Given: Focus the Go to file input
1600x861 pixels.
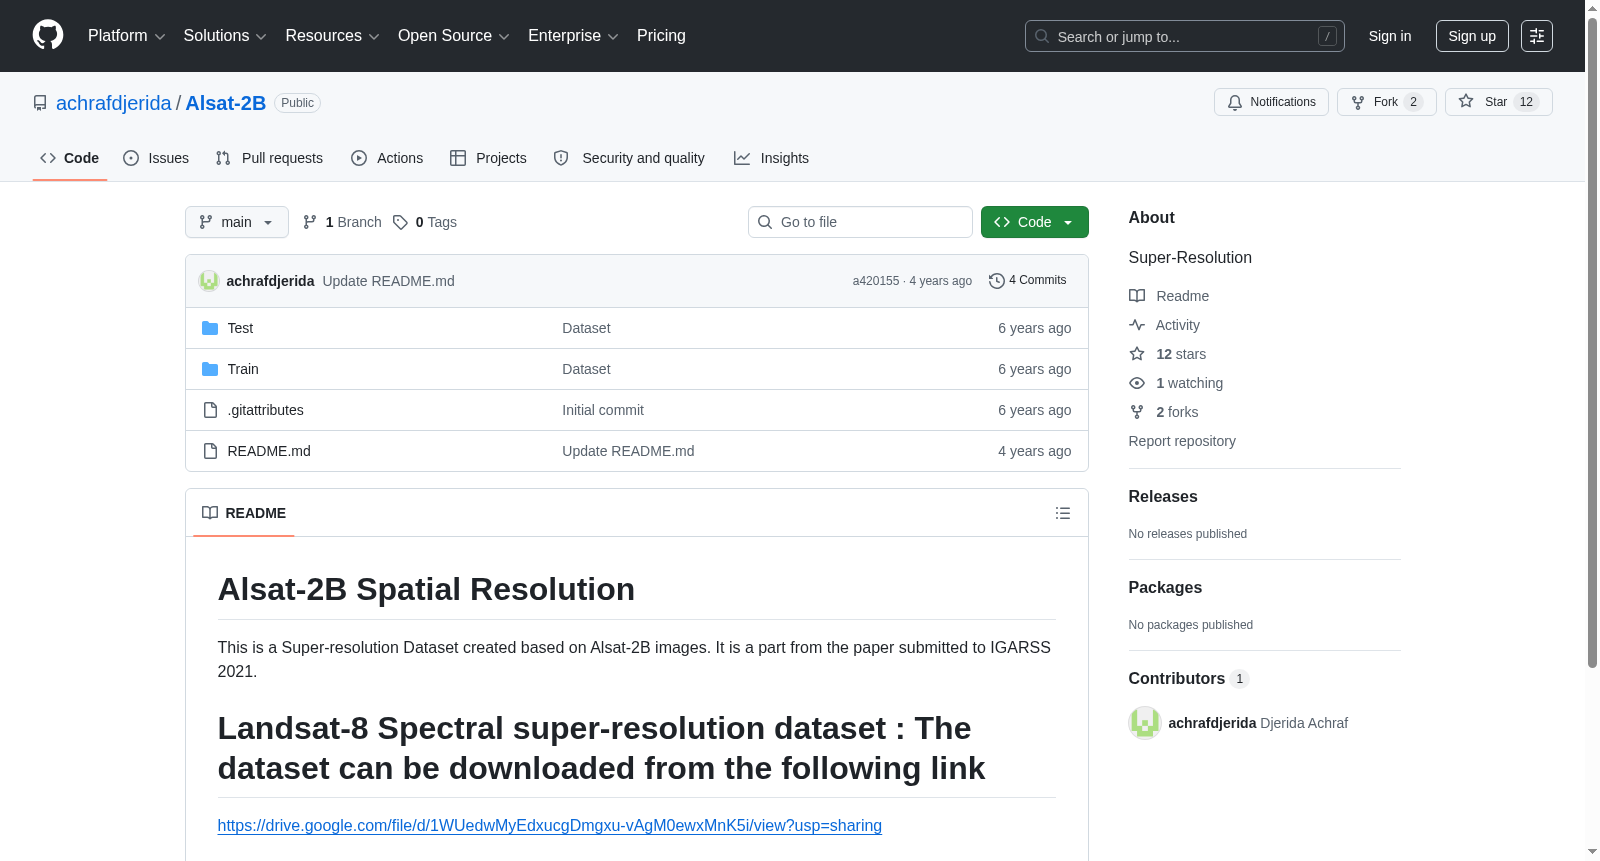Looking at the screenshot, I should 860,222.
